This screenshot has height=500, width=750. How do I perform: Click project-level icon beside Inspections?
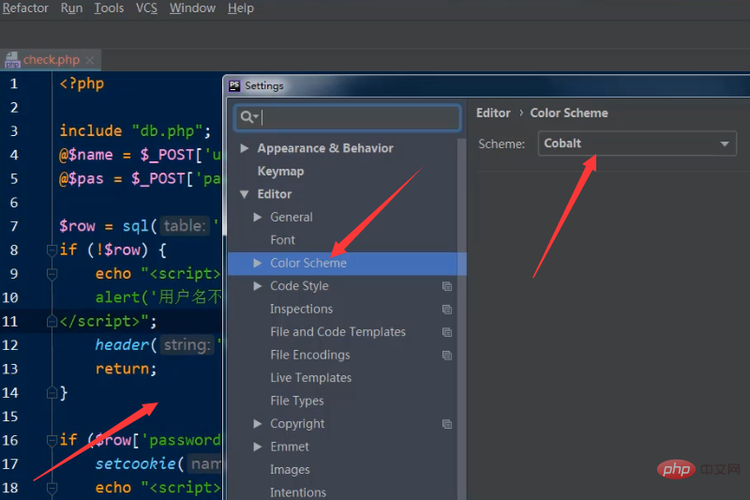pyautogui.click(x=447, y=310)
